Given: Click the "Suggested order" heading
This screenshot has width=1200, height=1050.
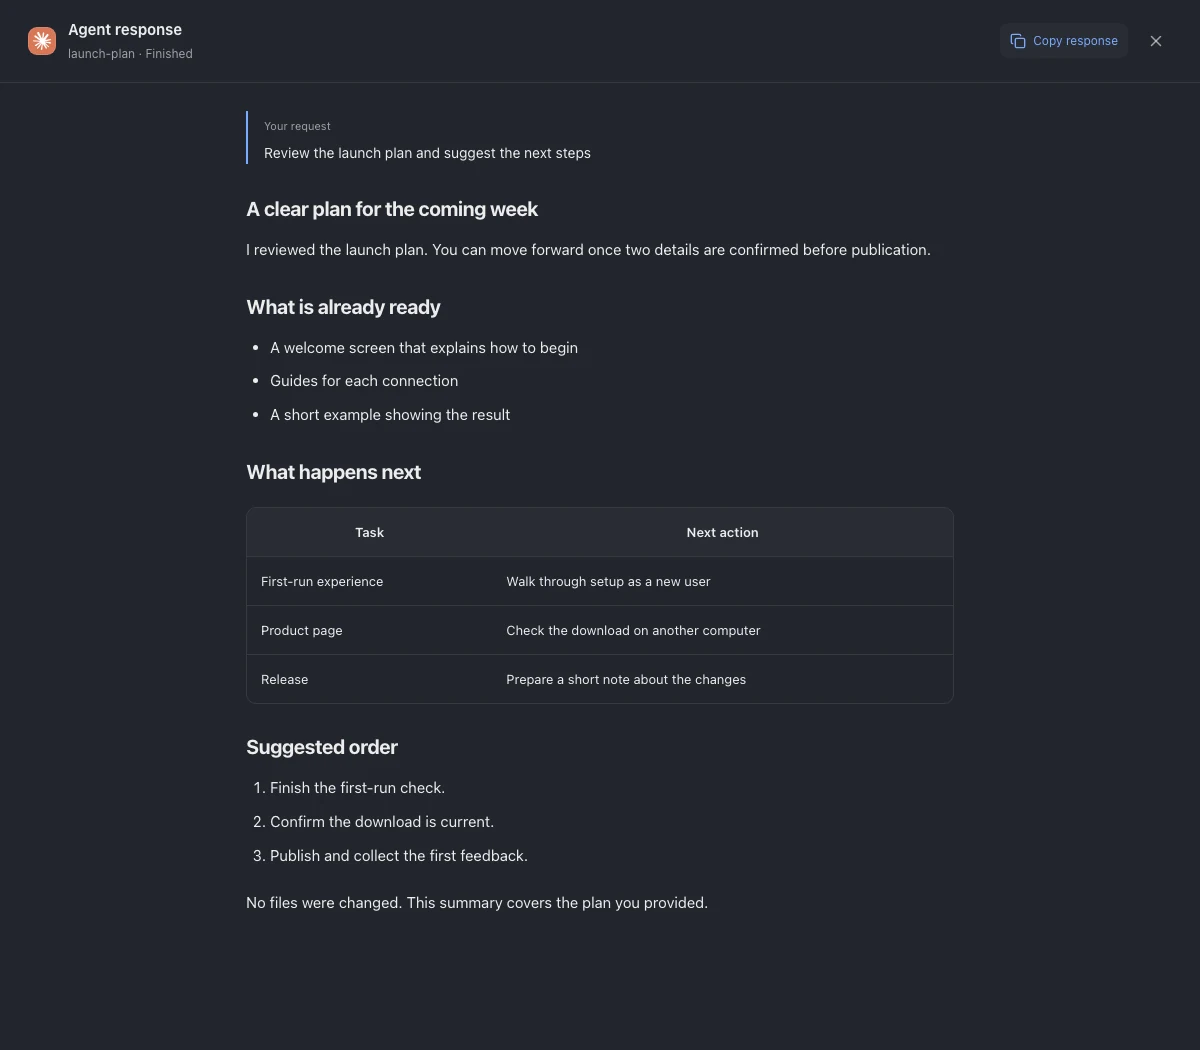Looking at the screenshot, I should pyautogui.click(x=322, y=747).
